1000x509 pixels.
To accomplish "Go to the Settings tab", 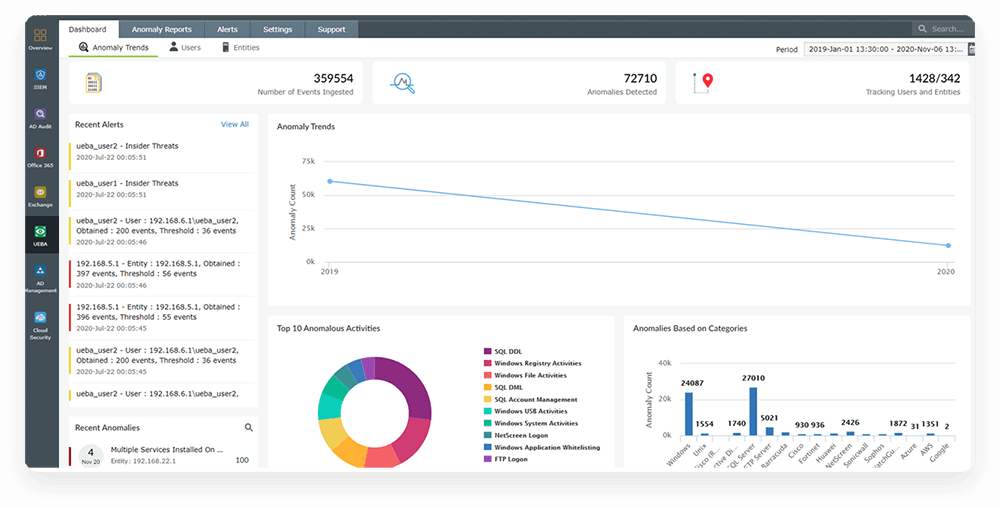I will coord(277,30).
